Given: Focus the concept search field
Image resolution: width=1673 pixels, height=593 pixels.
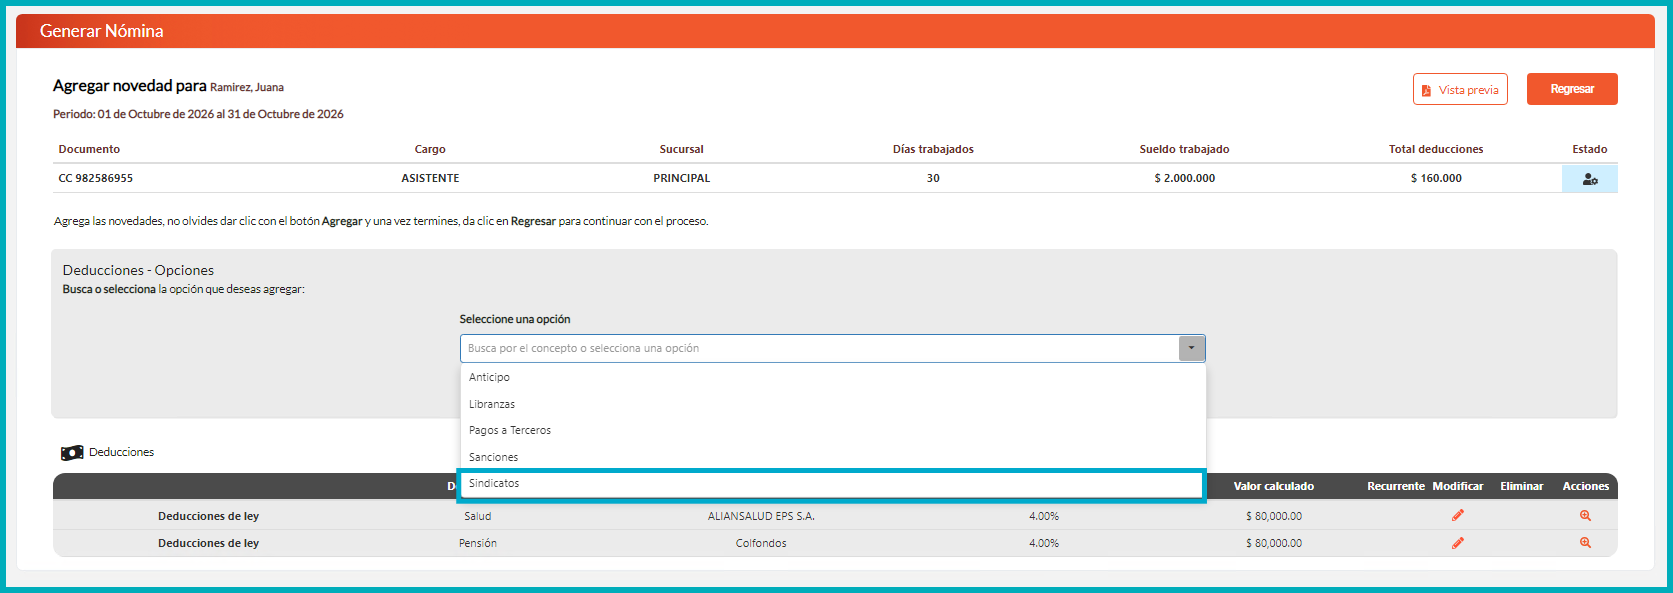Looking at the screenshot, I should click(820, 348).
